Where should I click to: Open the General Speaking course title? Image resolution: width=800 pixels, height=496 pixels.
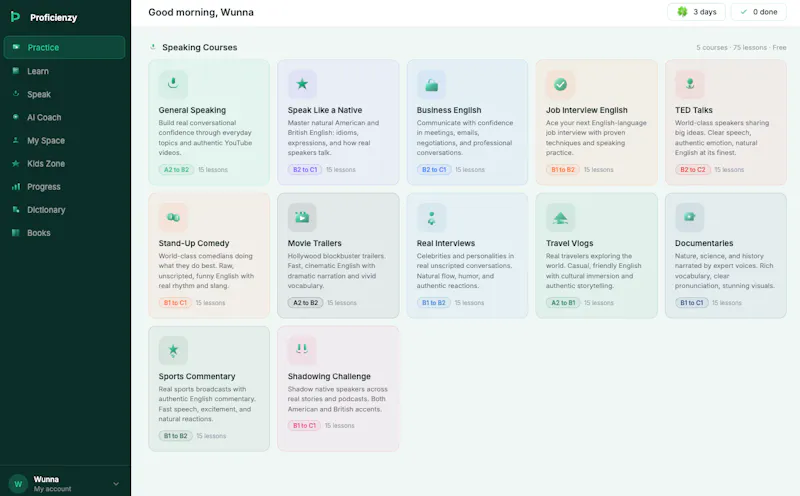[192, 110]
